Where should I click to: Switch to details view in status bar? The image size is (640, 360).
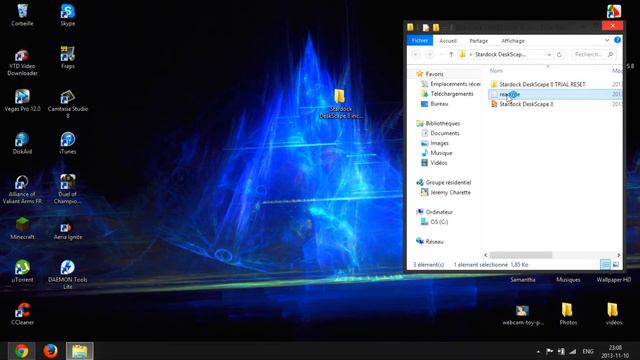605,264
